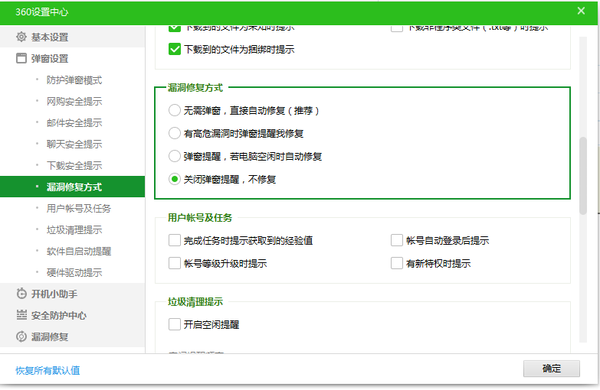Enable 开启空闲提醒 checkbox
The image size is (600, 390).
(174, 325)
